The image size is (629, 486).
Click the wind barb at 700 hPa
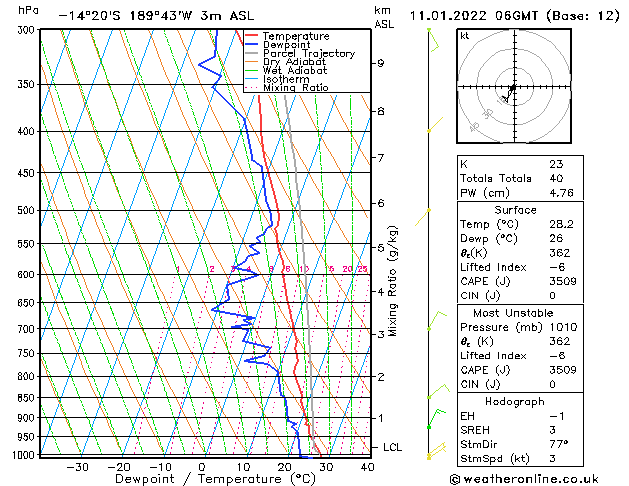pyautogui.click(x=436, y=320)
